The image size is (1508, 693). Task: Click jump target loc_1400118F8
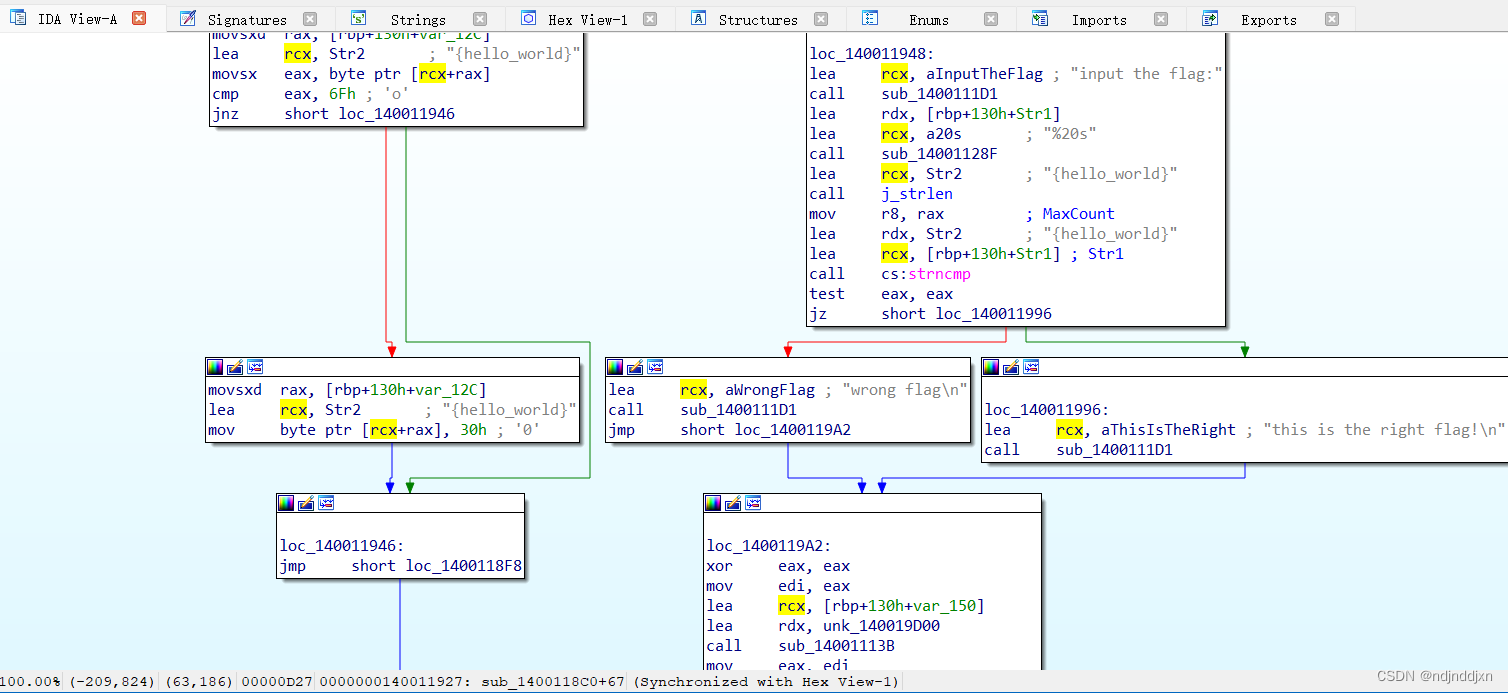point(463,566)
